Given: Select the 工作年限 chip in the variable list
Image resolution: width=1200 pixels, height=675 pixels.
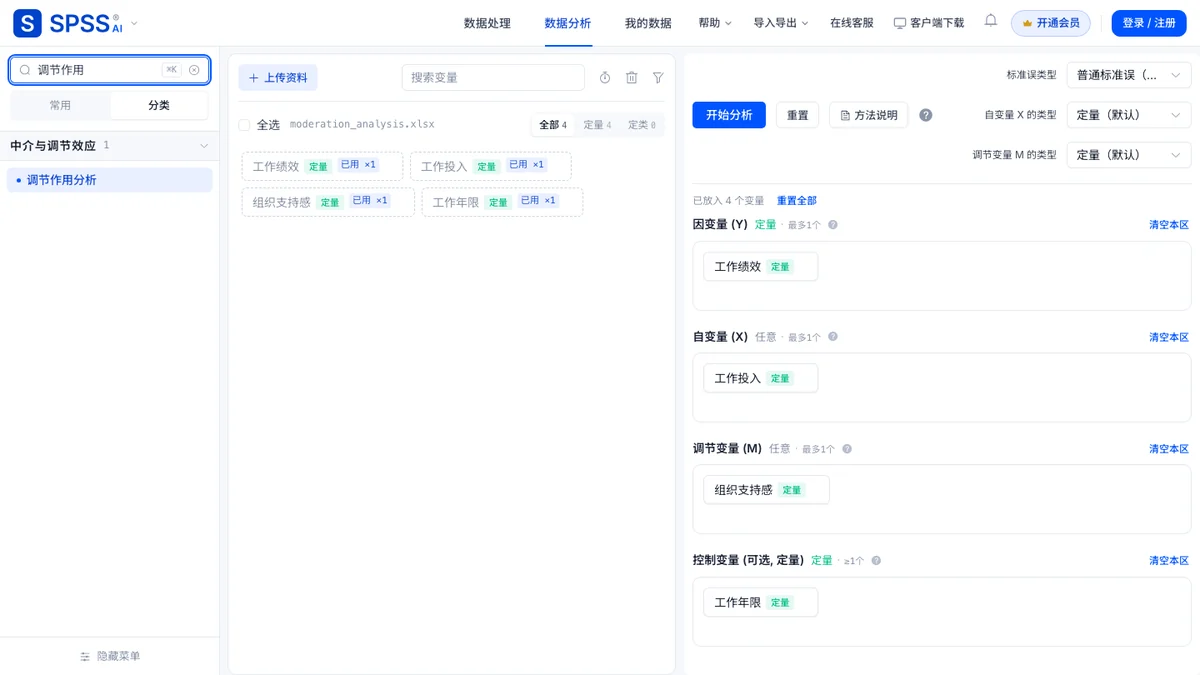Looking at the screenshot, I should [502, 202].
